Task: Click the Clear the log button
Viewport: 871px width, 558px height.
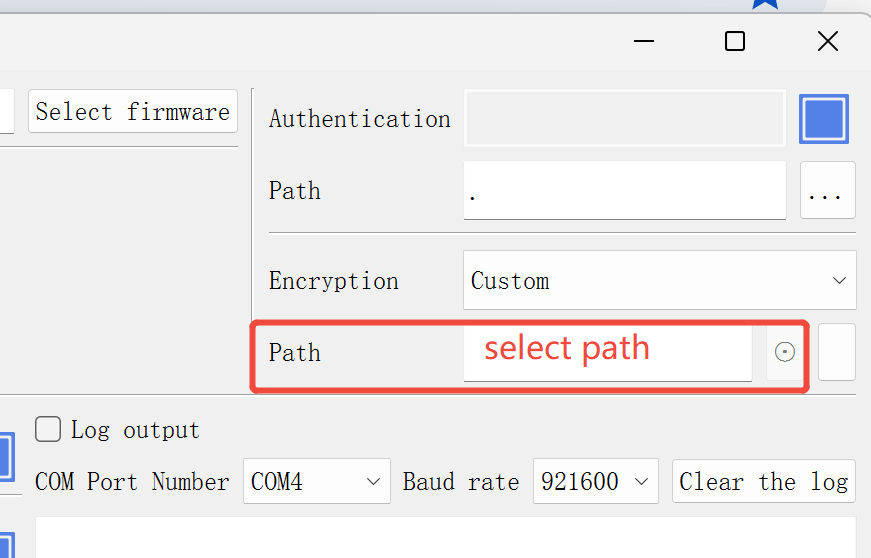Action: (x=763, y=482)
